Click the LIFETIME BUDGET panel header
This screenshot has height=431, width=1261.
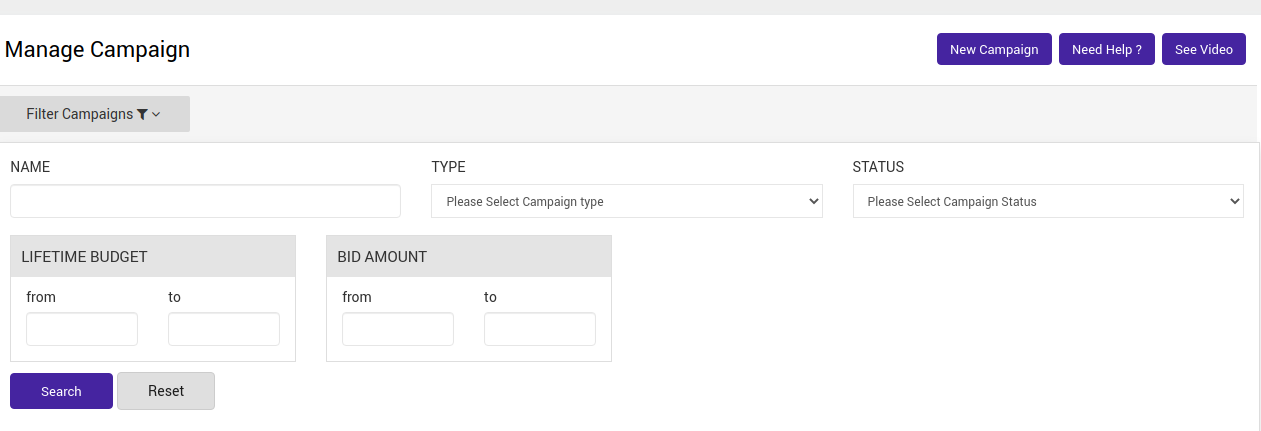tap(84, 257)
